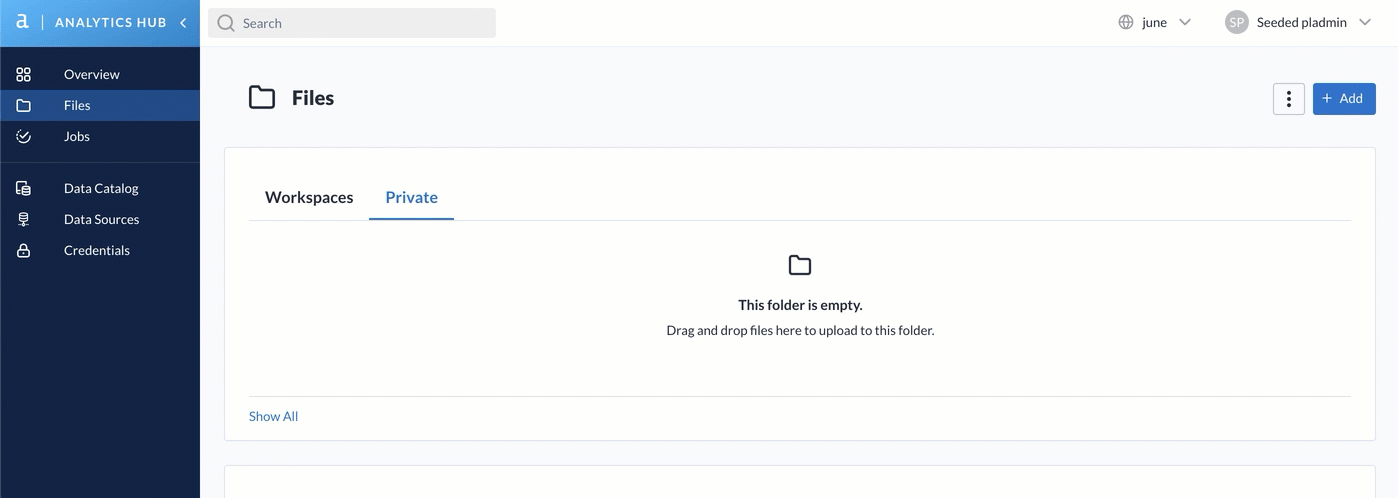The height and width of the screenshot is (498, 1398).
Task: Click the search magnifier icon
Action: (226, 23)
